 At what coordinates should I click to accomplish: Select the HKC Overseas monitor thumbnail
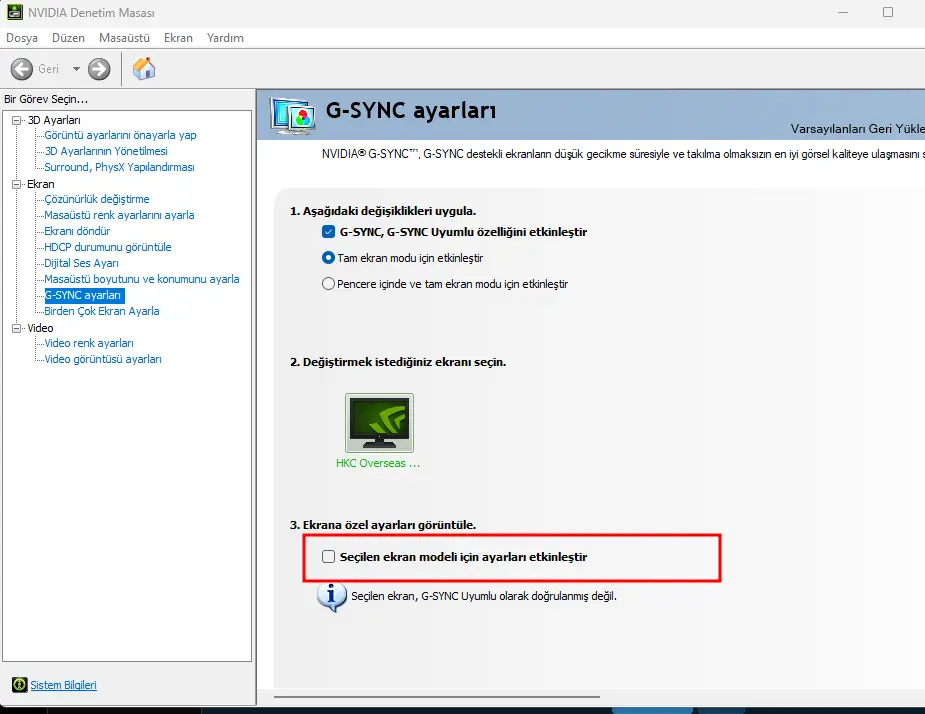click(379, 422)
